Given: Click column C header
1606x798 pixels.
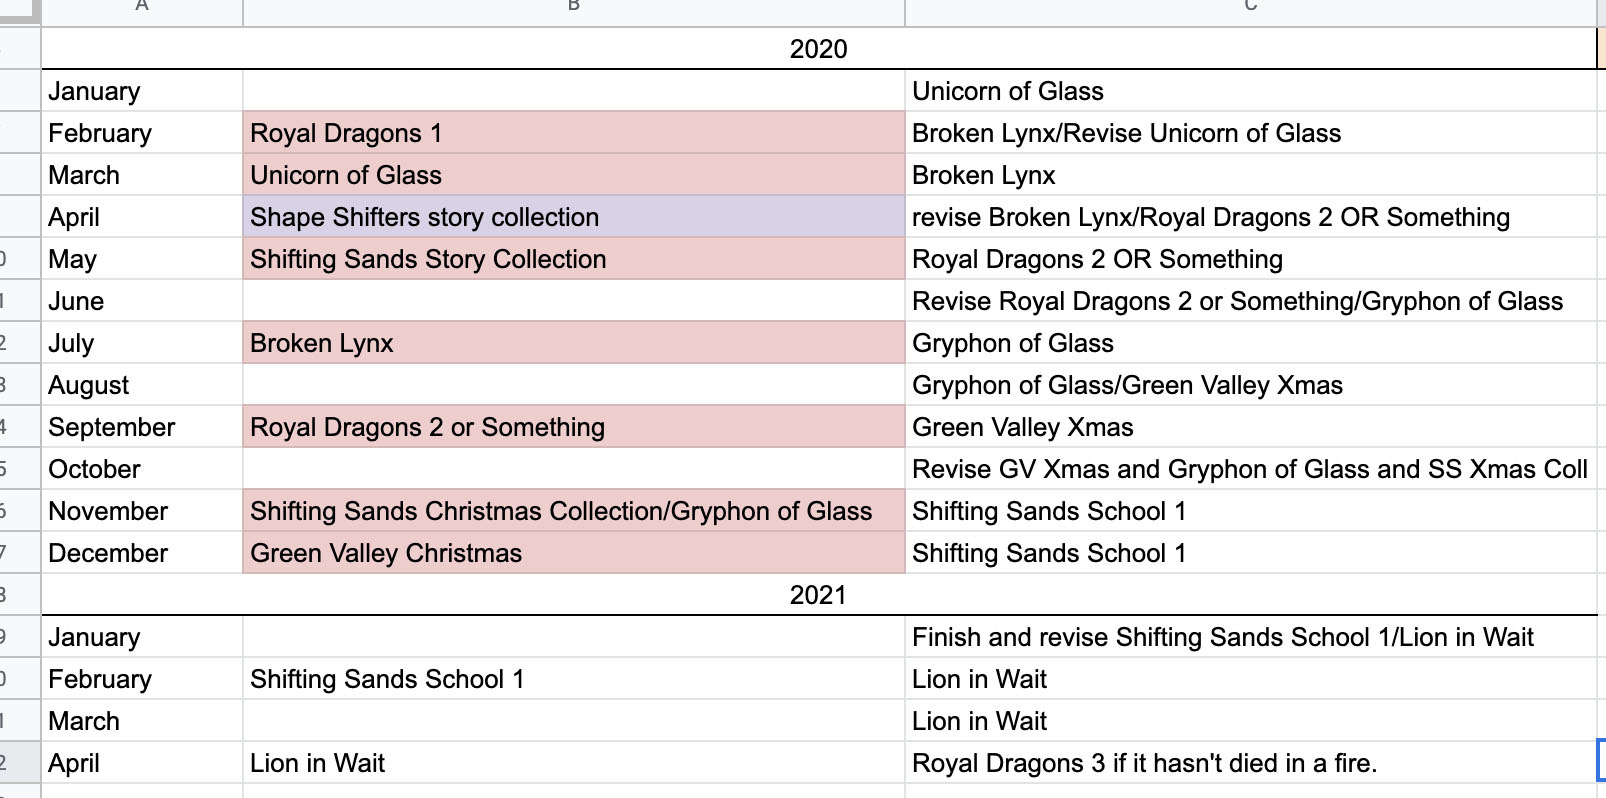Looking at the screenshot, I should tap(1250, 8).
